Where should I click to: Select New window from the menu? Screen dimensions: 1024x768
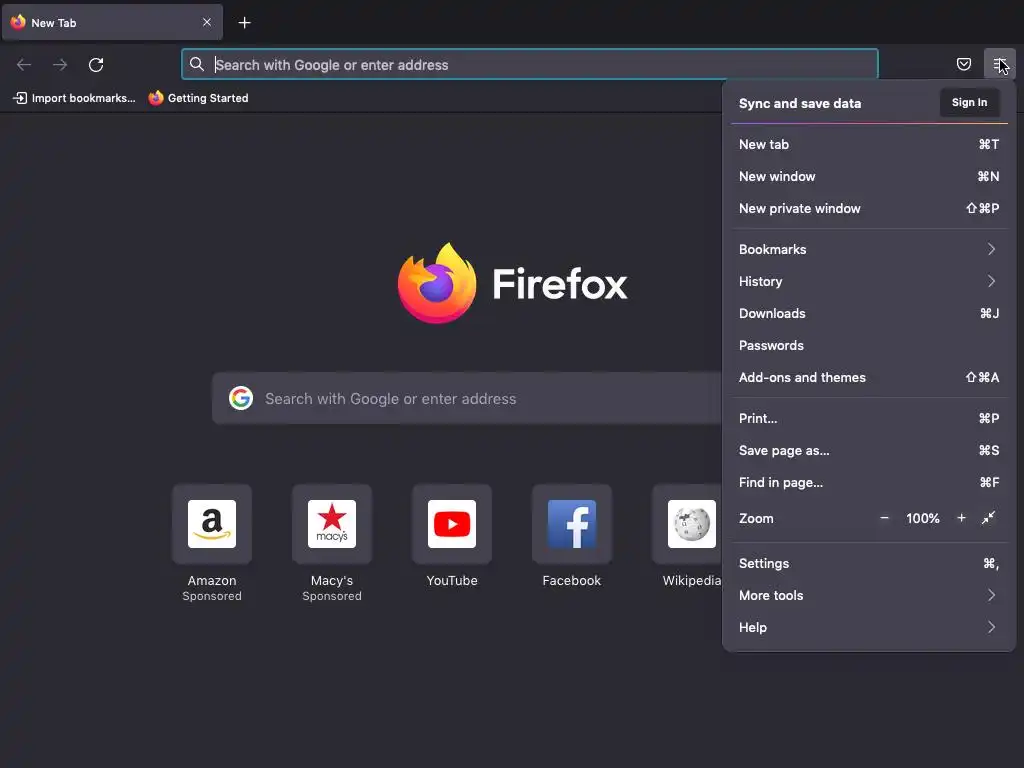(869, 176)
